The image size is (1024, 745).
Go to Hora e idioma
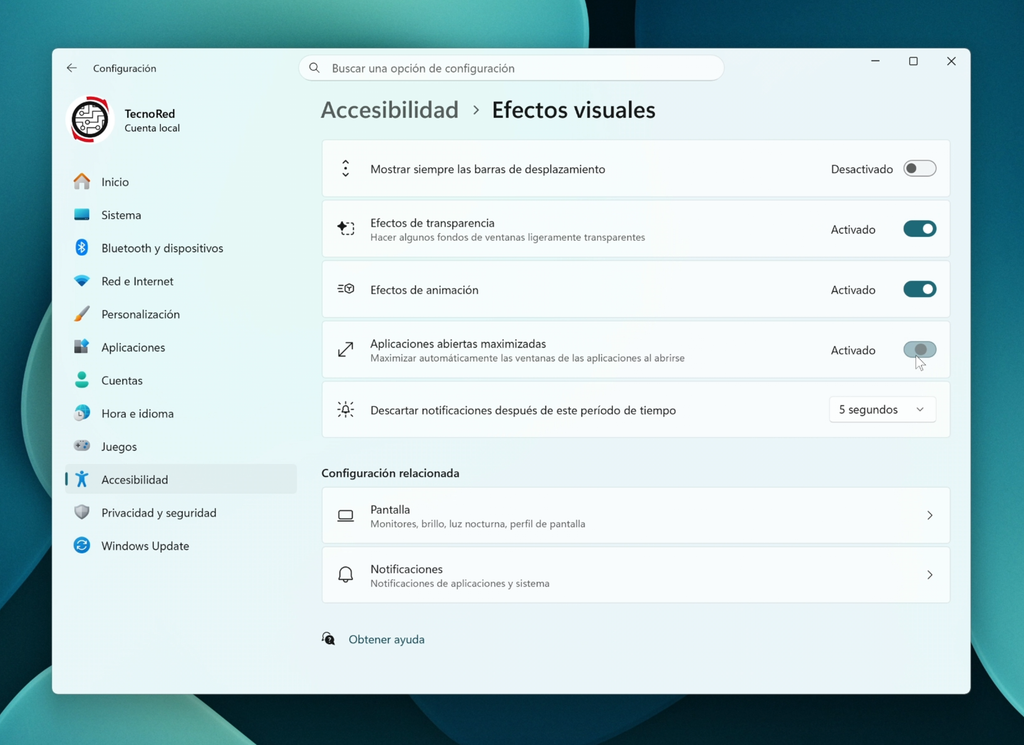click(x=181, y=413)
